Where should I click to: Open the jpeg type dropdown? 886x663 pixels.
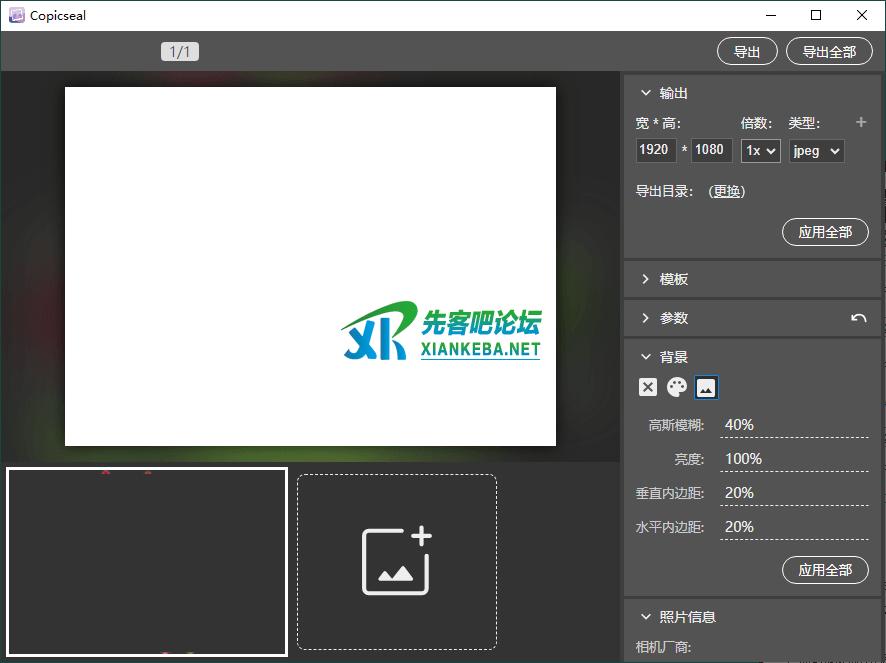tap(816, 150)
